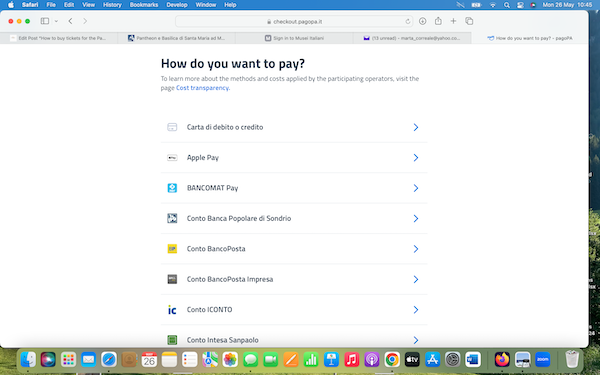This screenshot has width=600, height=375.
Task: Launch Google Chrome from the Dock
Action: point(392,359)
